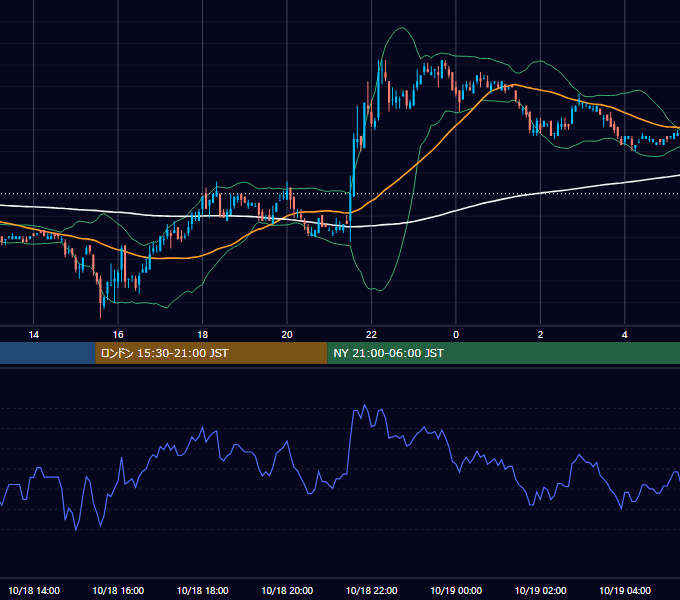The width and height of the screenshot is (680, 600).
Task: Click the upper Bollinger band peak after 22:00
Action: pos(402,28)
